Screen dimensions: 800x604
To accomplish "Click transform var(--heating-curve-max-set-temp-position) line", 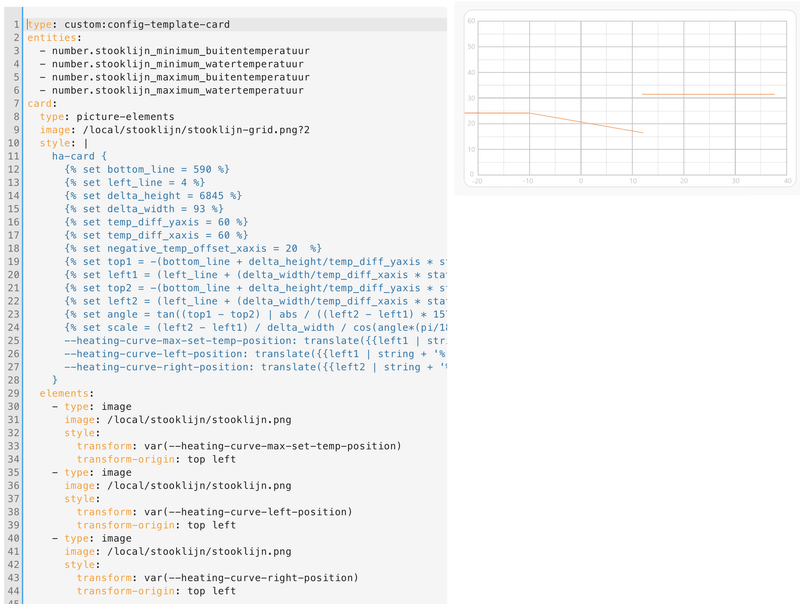I will [239, 446].
